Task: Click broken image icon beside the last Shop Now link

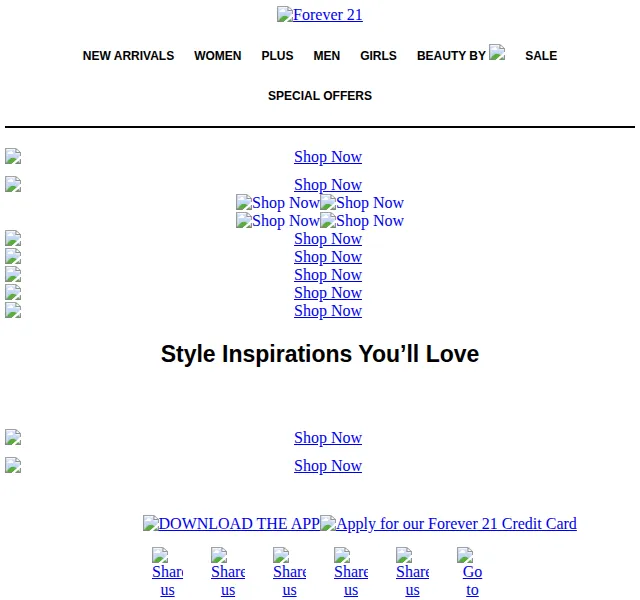Action: click(x=13, y=465)
